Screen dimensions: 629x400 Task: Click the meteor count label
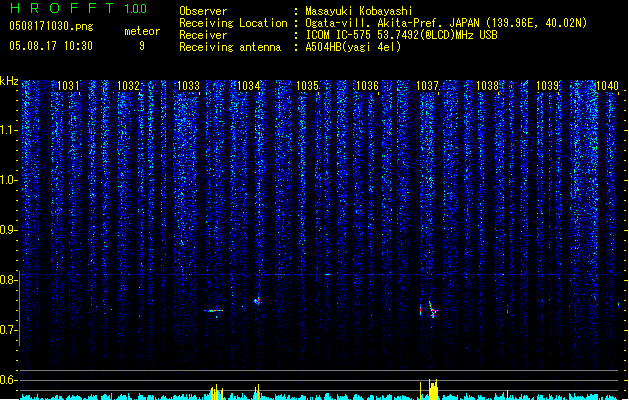point(142,31)
